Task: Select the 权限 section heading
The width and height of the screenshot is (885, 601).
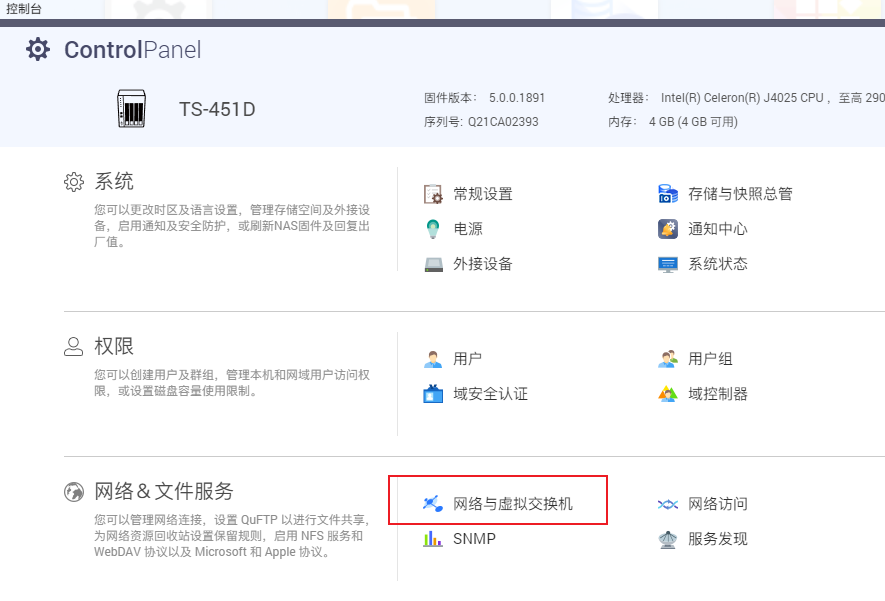Action: pos(113,346)
